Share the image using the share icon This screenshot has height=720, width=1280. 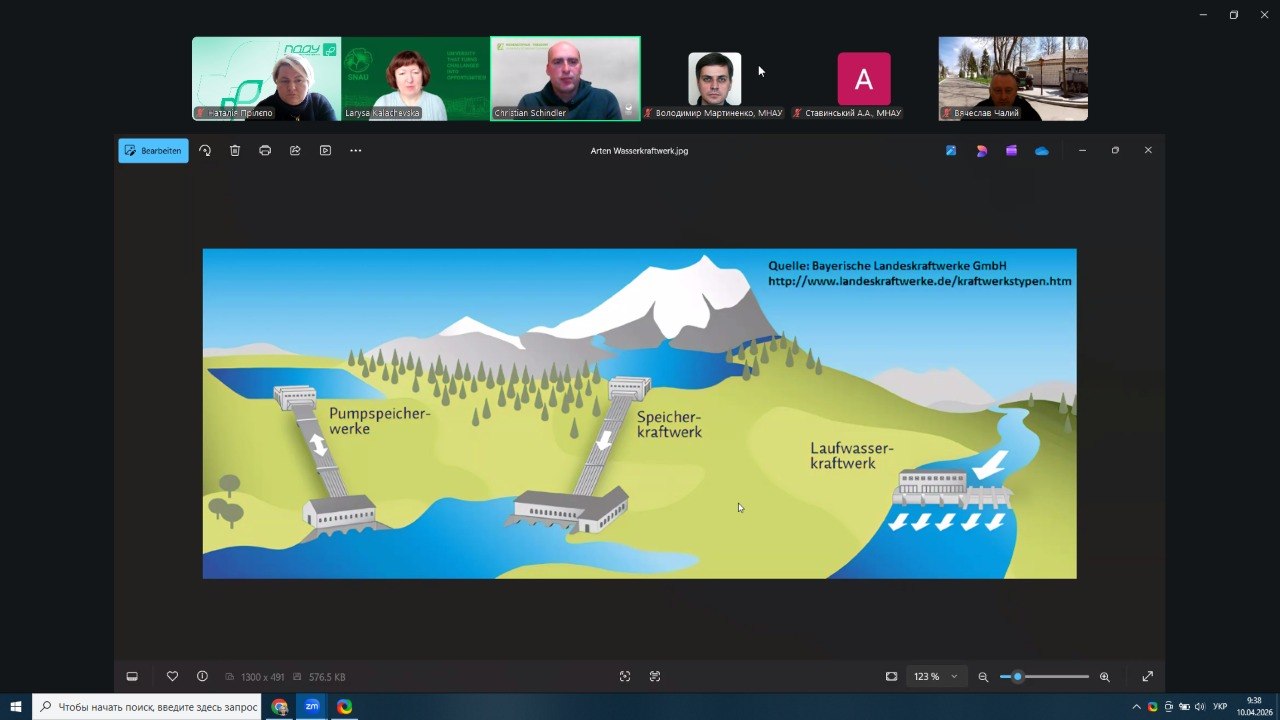coord(295,151)
